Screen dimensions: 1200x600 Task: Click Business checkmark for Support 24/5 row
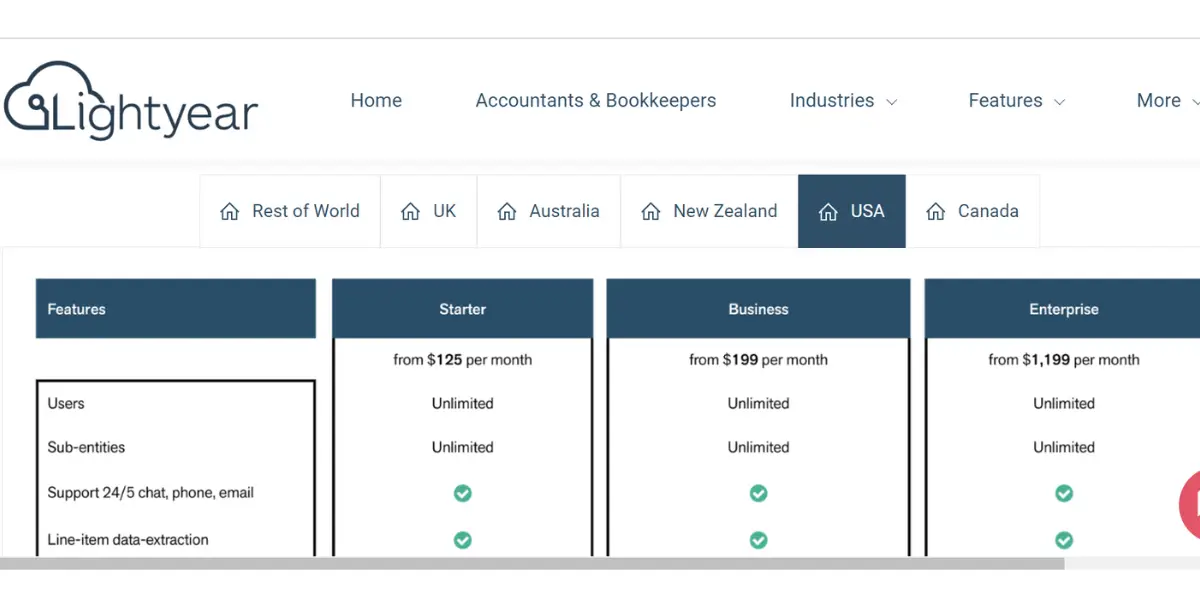759,493
